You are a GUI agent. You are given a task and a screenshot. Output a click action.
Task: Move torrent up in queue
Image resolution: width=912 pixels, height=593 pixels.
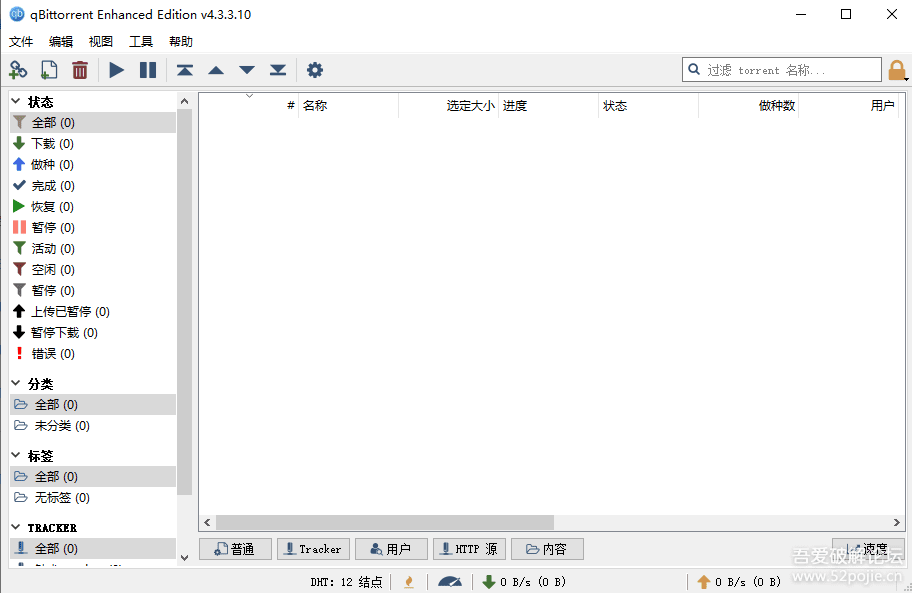coord(216,70)
